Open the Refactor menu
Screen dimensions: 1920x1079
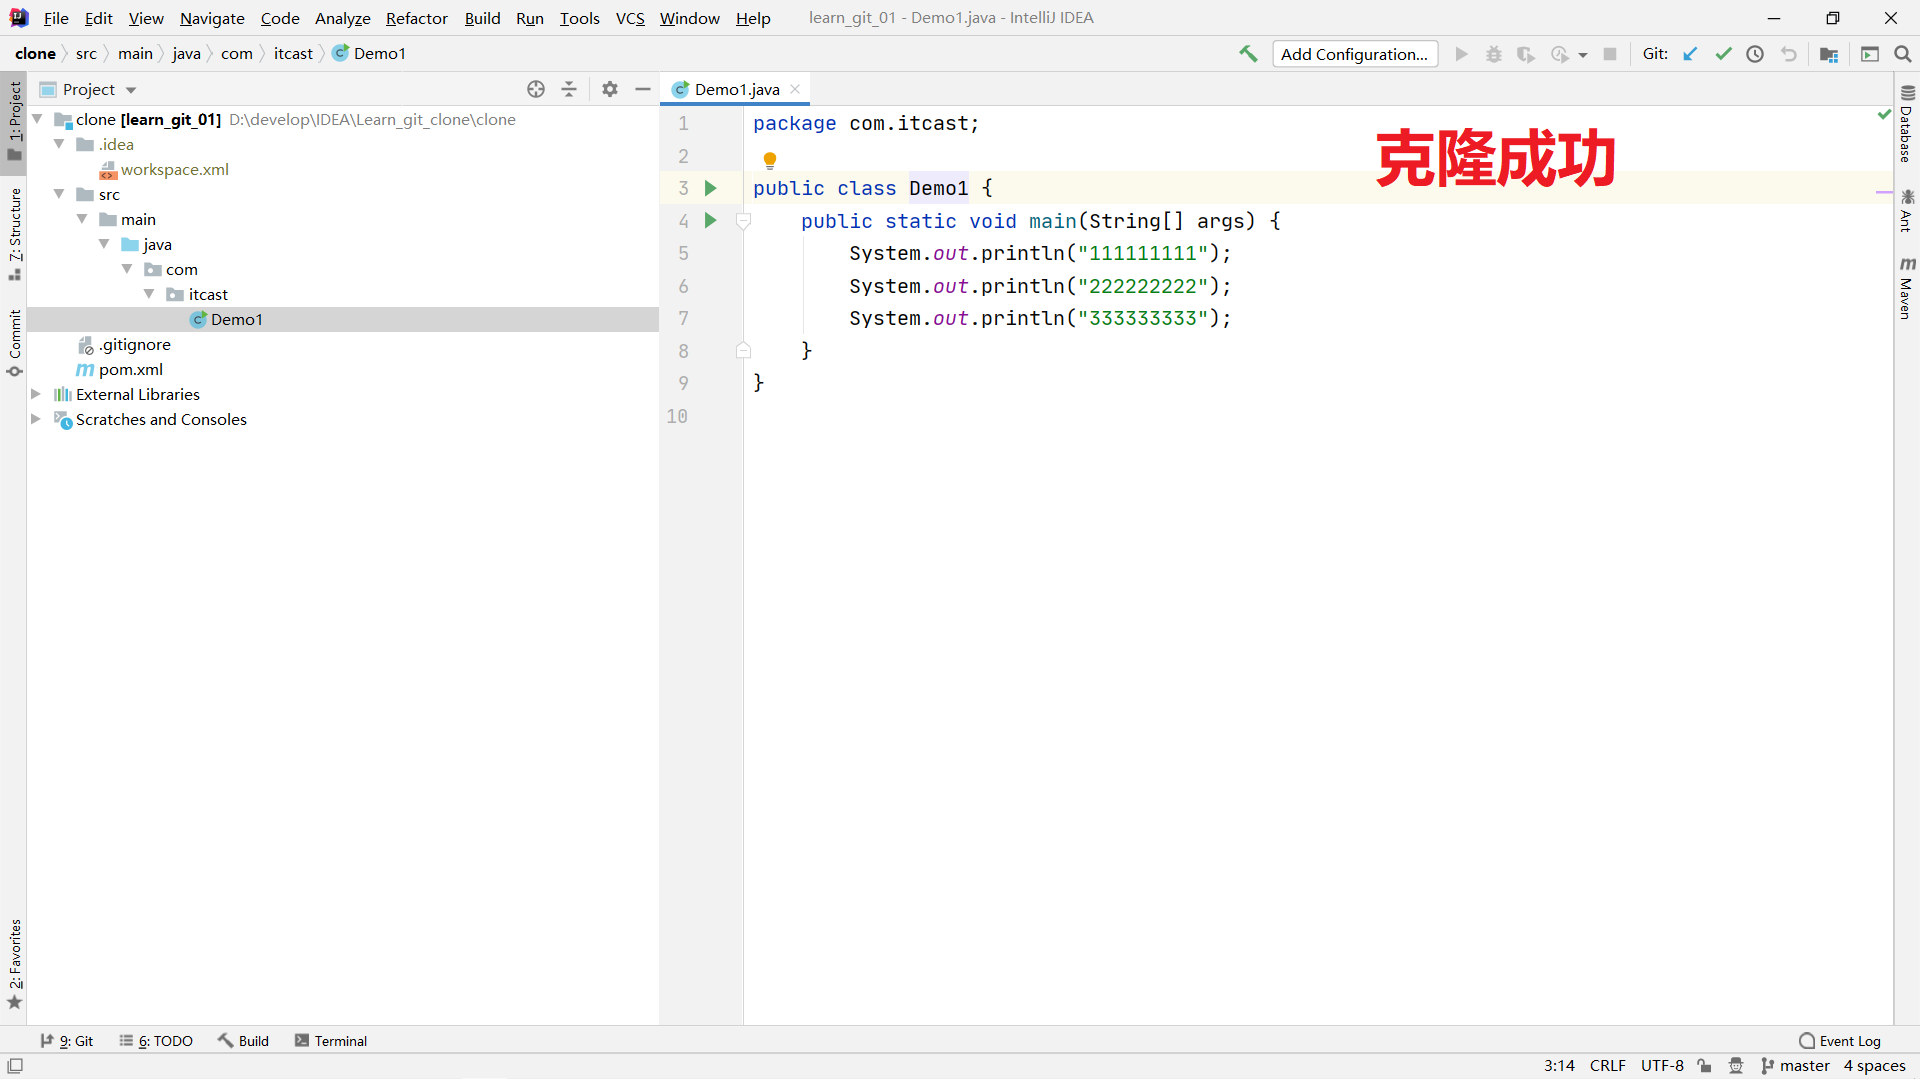click(x=417, y=18)
